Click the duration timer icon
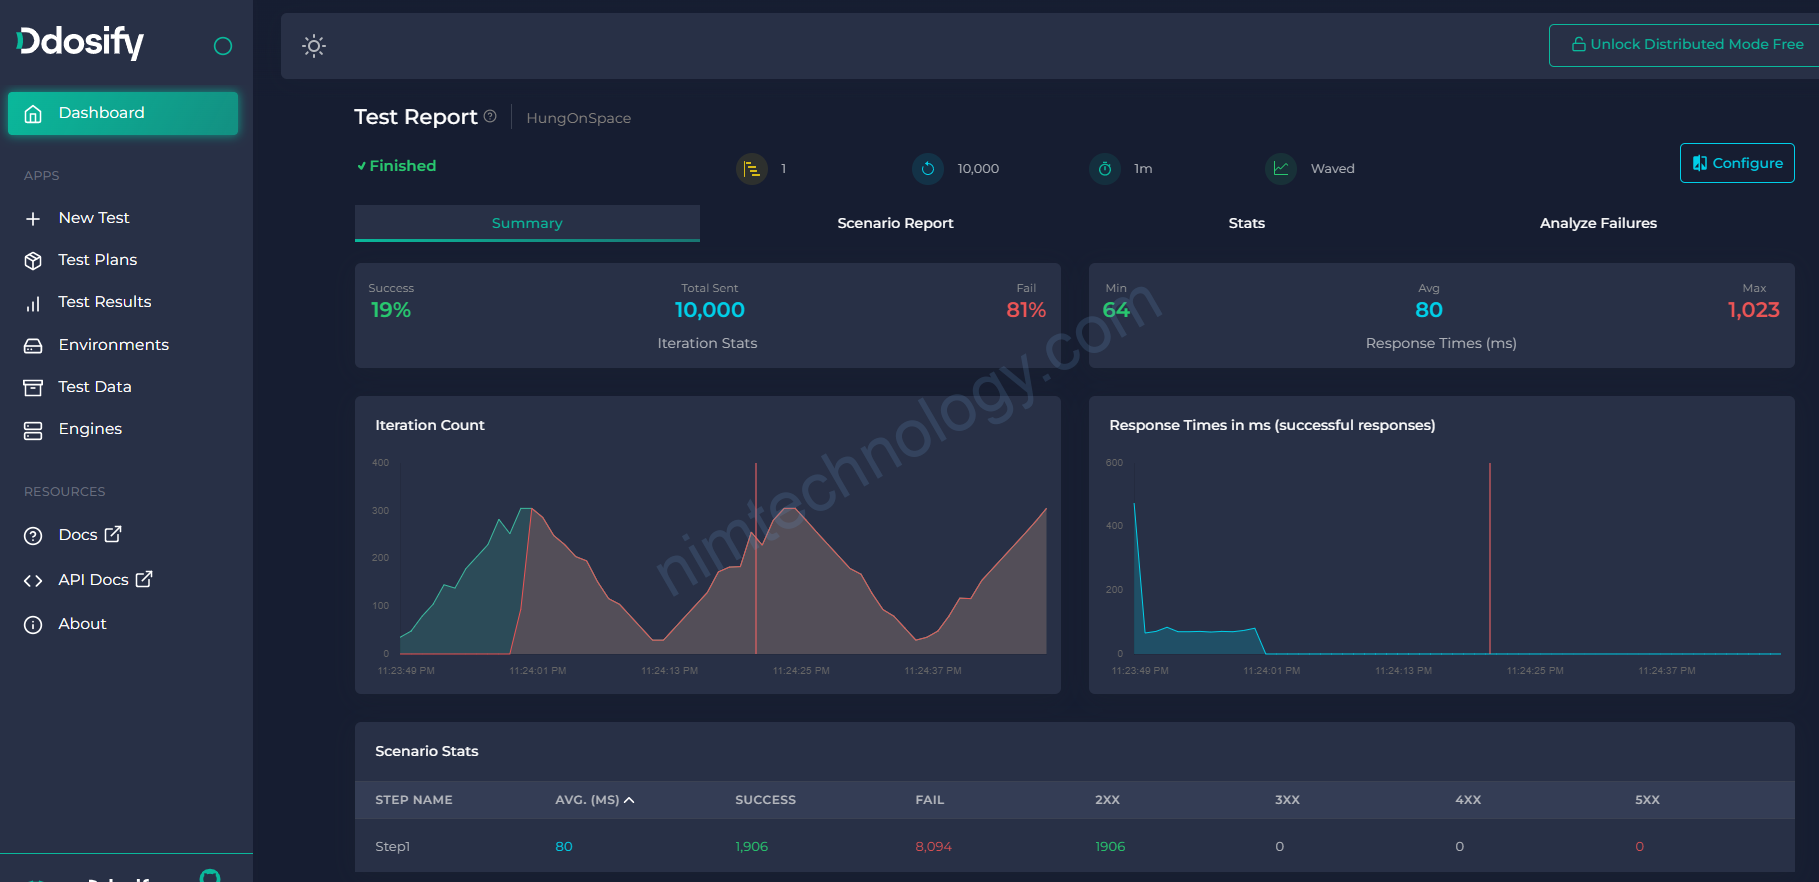The image size is (1819, 882). (1104, 169)
